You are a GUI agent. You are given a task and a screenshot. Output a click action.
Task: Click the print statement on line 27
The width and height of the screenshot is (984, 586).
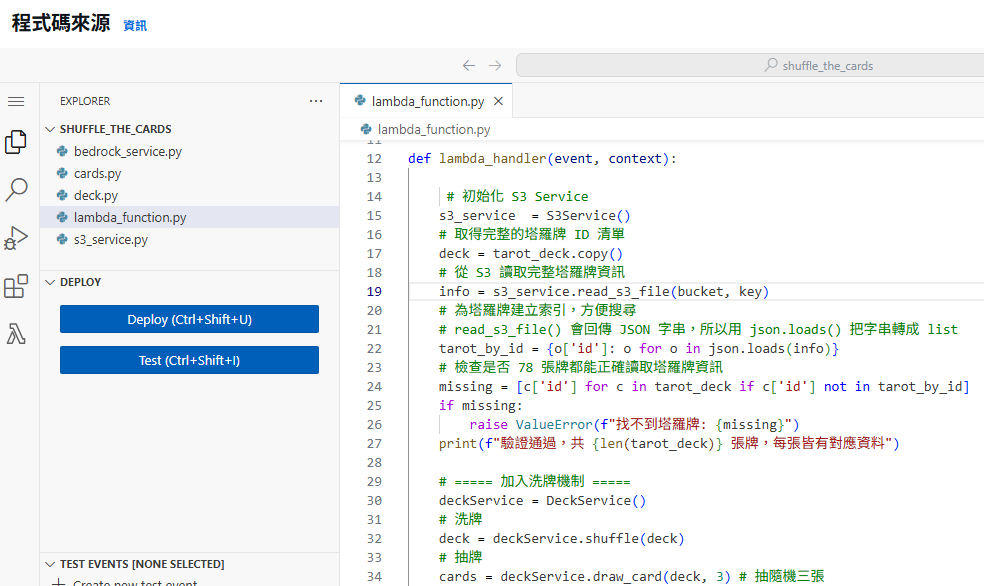tap(669, 444)
